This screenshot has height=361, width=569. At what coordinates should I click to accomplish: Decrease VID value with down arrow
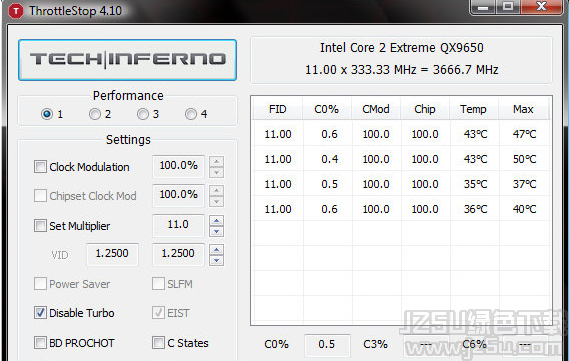[216, 261]
